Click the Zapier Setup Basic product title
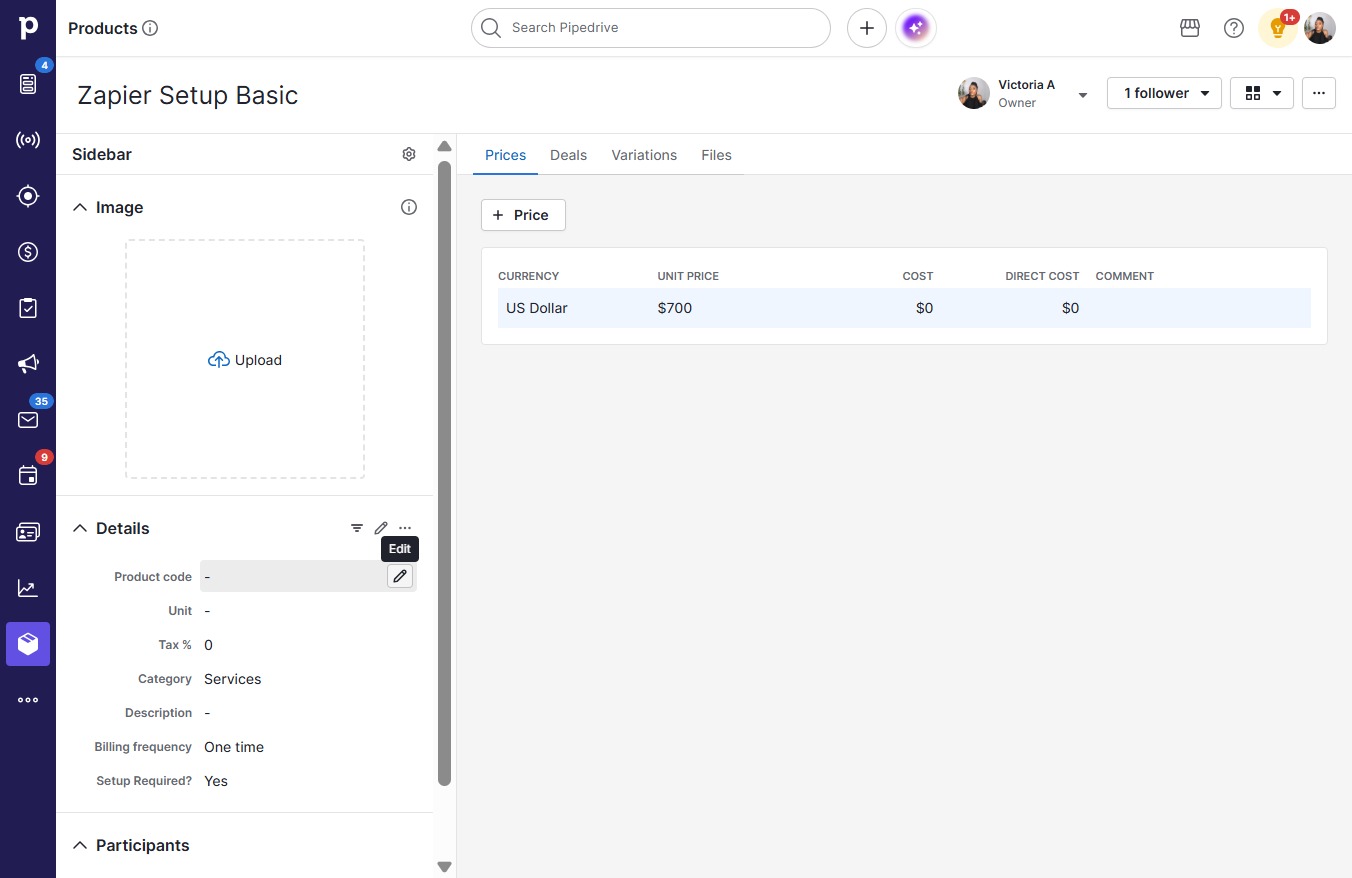This screenshot has width=1352, height=878. click(x=188, y=95)
